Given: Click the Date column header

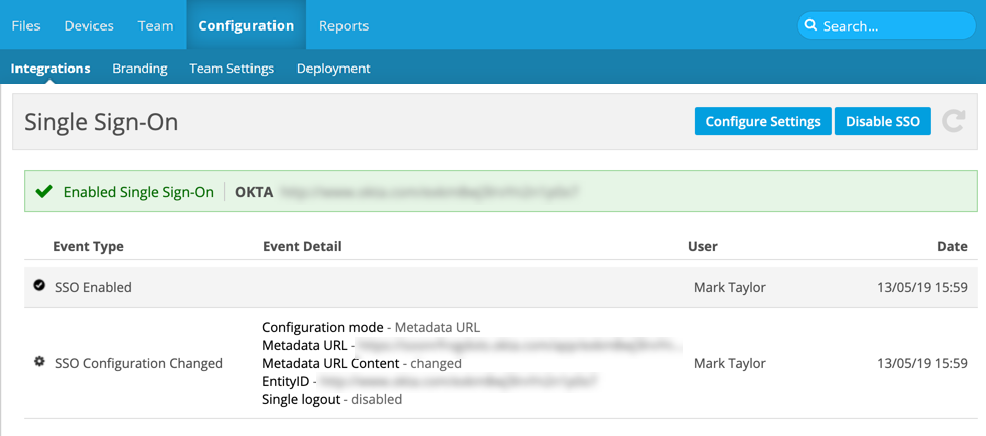Looking at the screenshot, I should click(x=951, y=246).
